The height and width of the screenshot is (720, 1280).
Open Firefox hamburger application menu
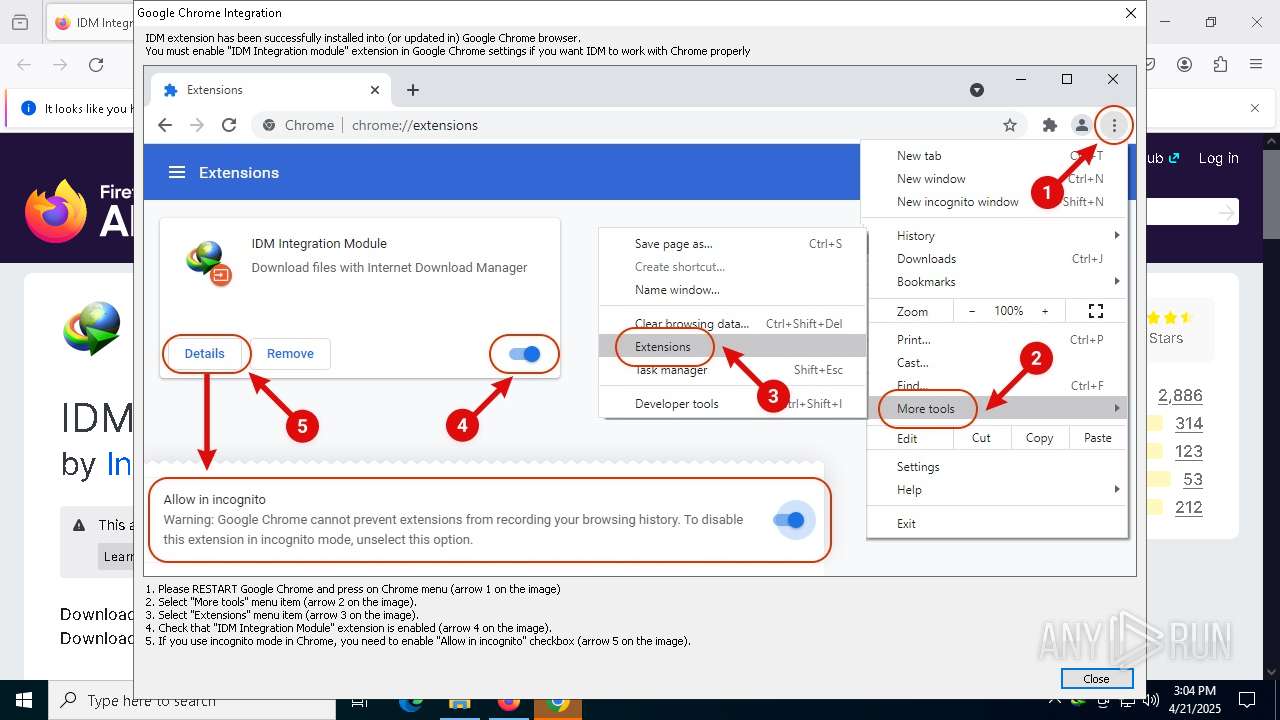click(1256, 65)
